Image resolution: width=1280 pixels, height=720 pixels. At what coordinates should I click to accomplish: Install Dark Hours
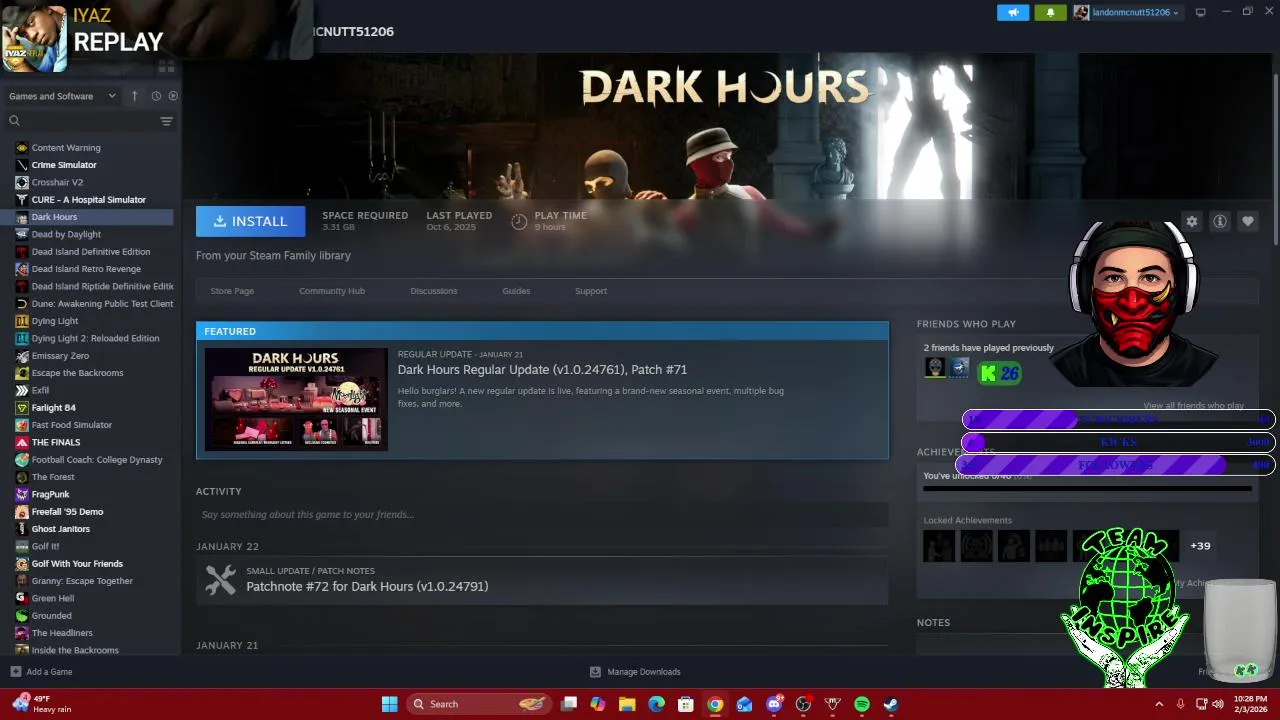point(250,221)
